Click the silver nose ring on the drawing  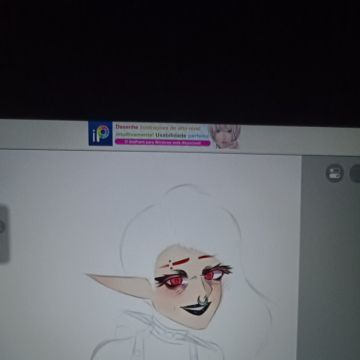202,300
